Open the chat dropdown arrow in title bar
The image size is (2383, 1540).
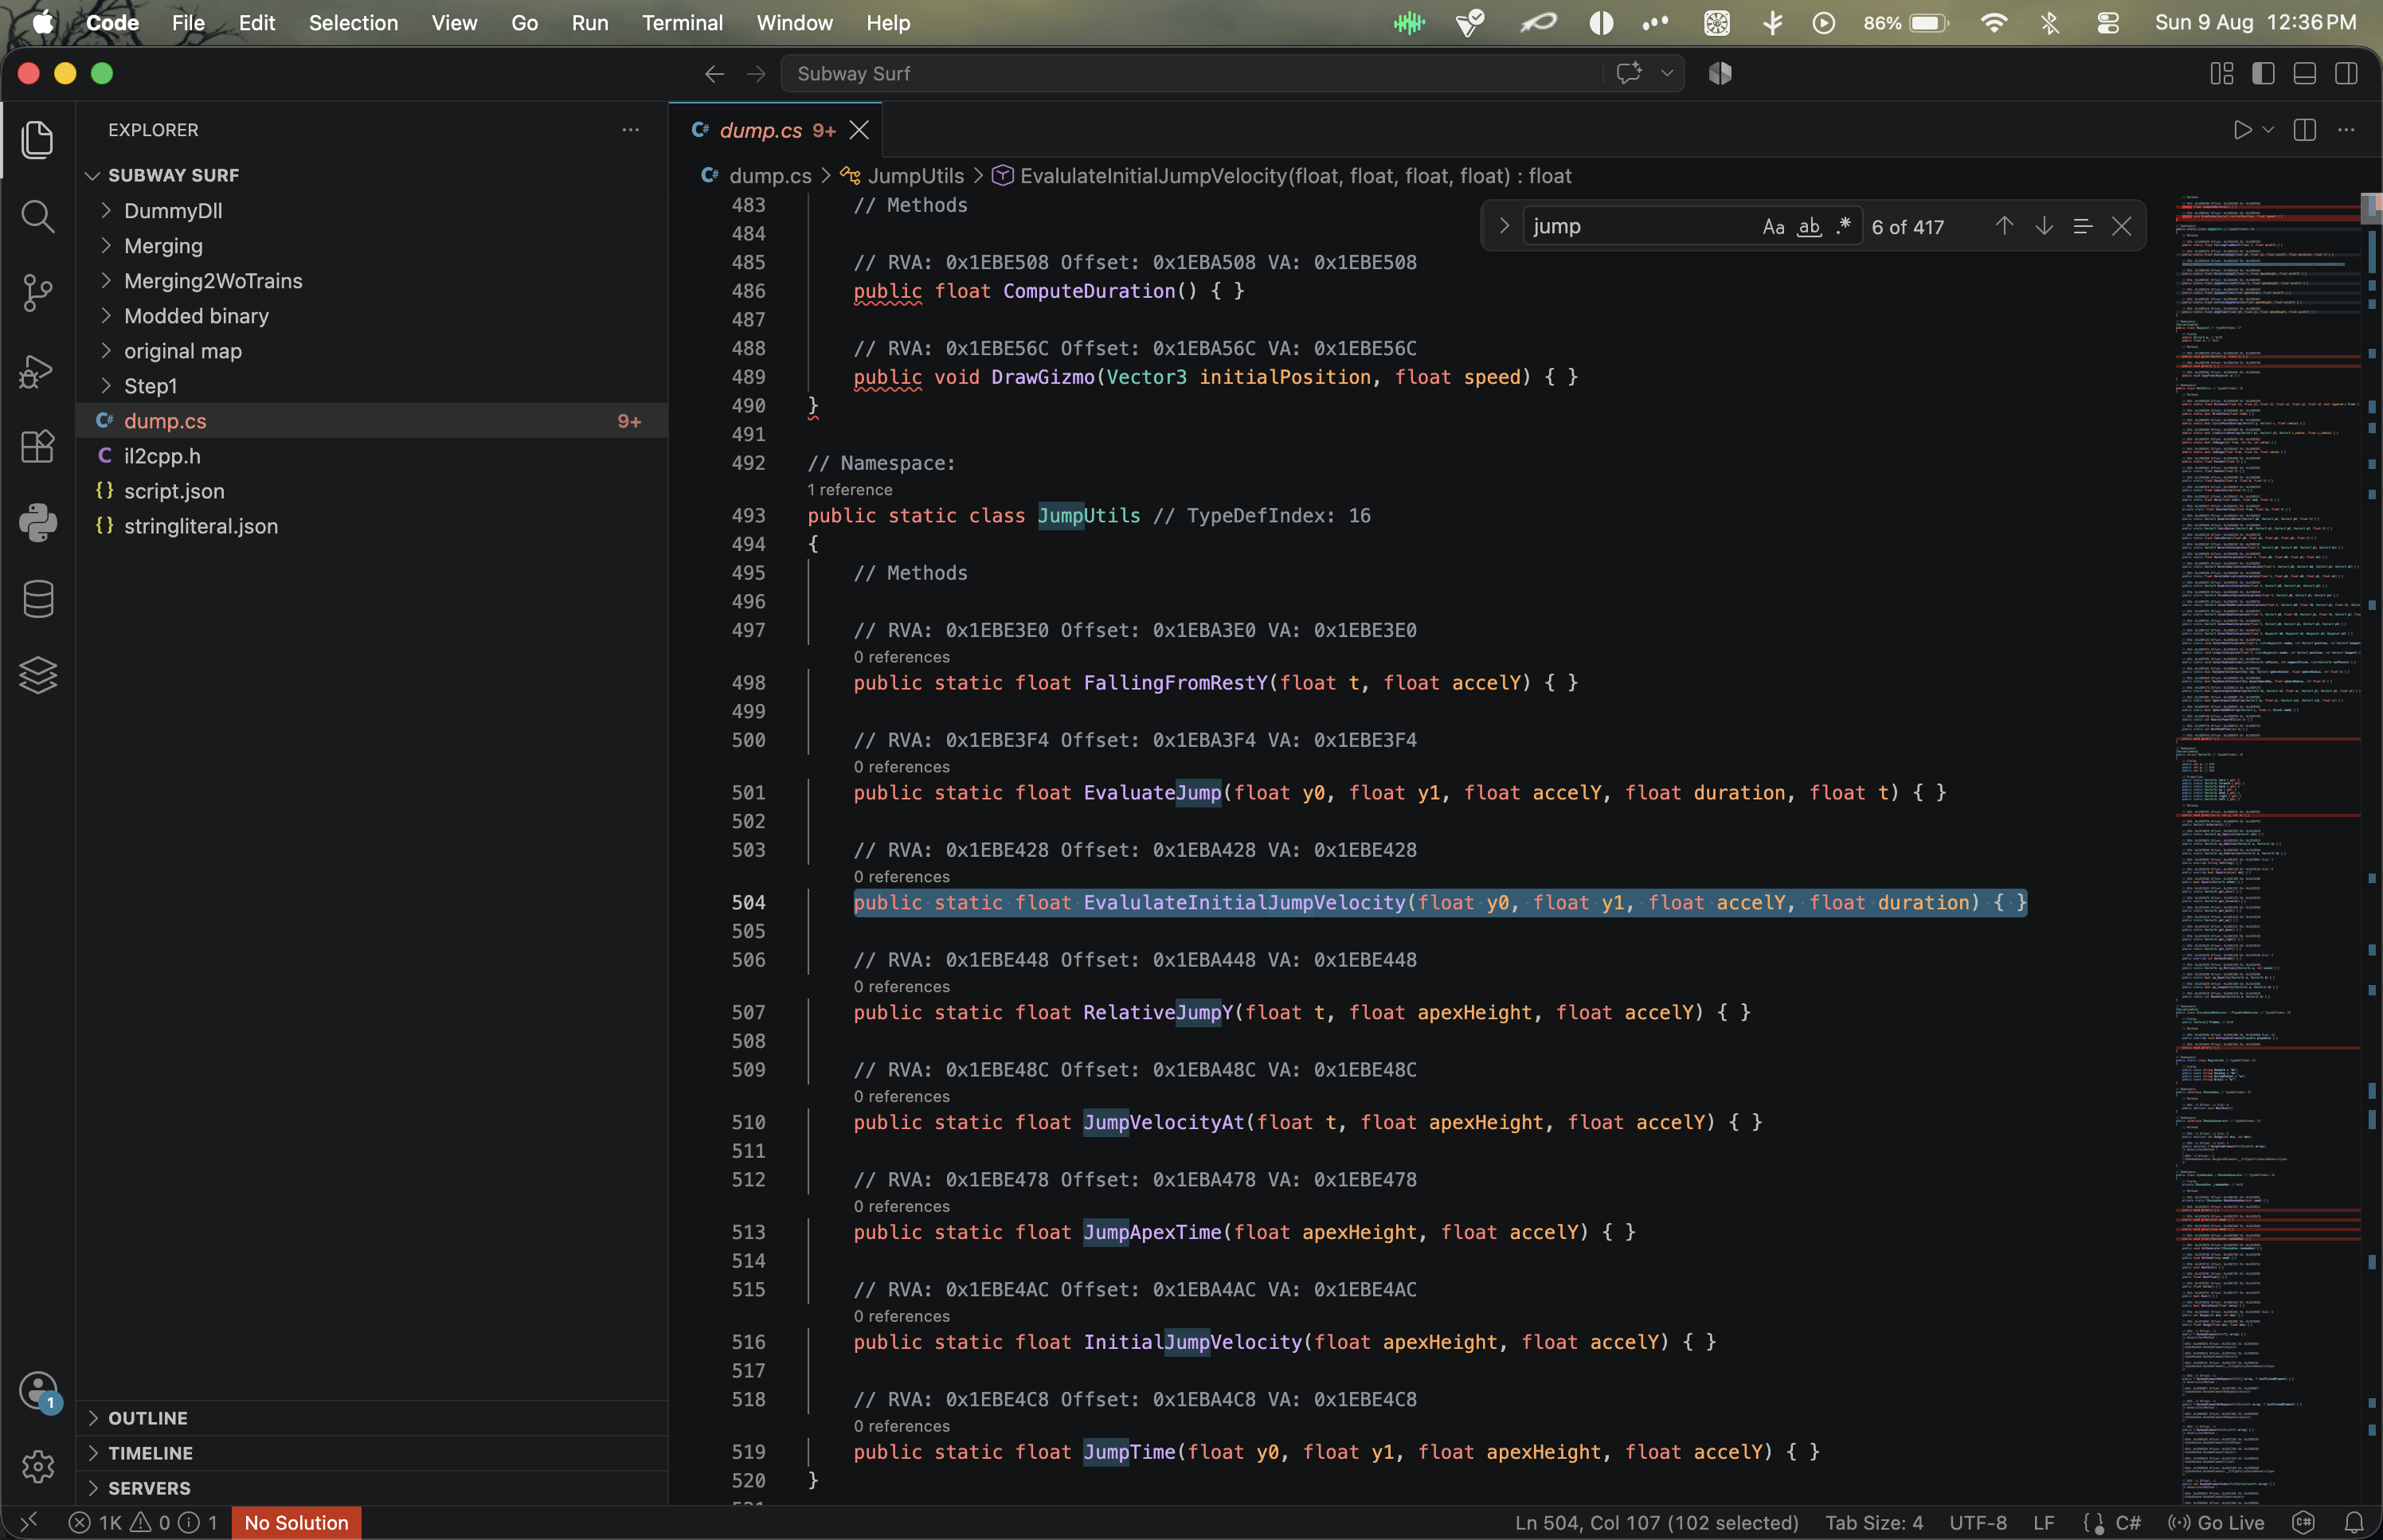pyautogui.click(x=1666, y=73)
